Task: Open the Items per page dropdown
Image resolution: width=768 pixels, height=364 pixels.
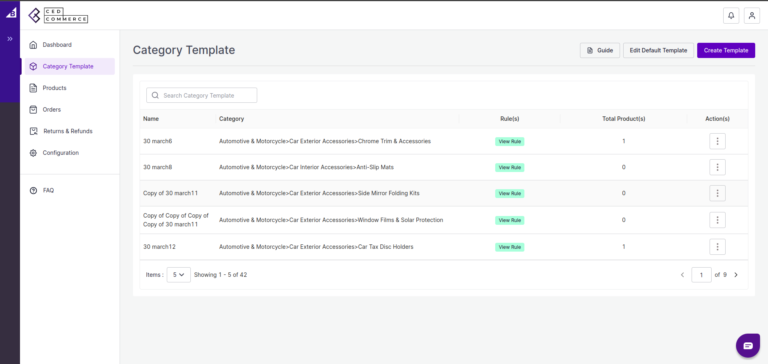Action: click(x=179, y=275)
